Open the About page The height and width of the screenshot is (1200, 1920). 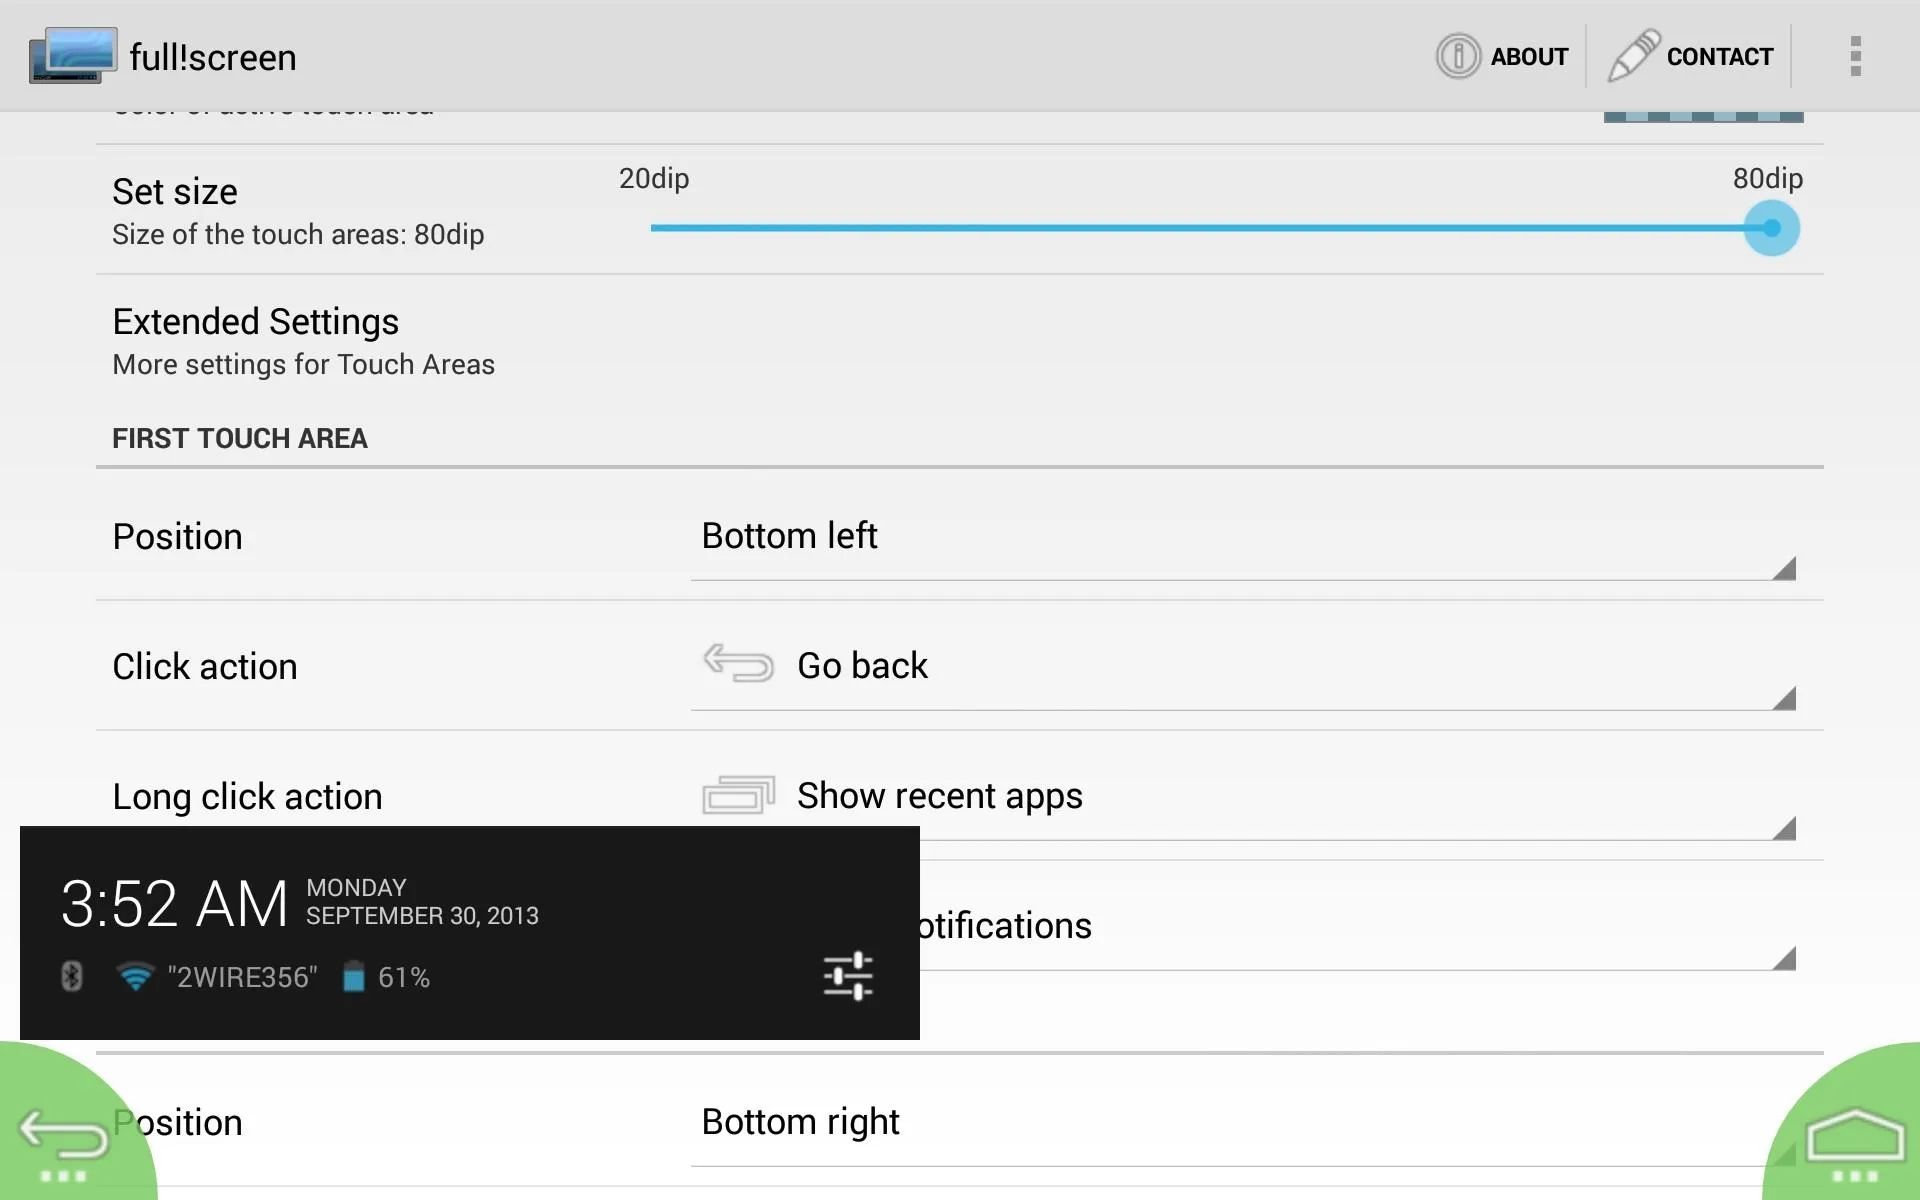pyautogui.click(x=1503, y=56)
